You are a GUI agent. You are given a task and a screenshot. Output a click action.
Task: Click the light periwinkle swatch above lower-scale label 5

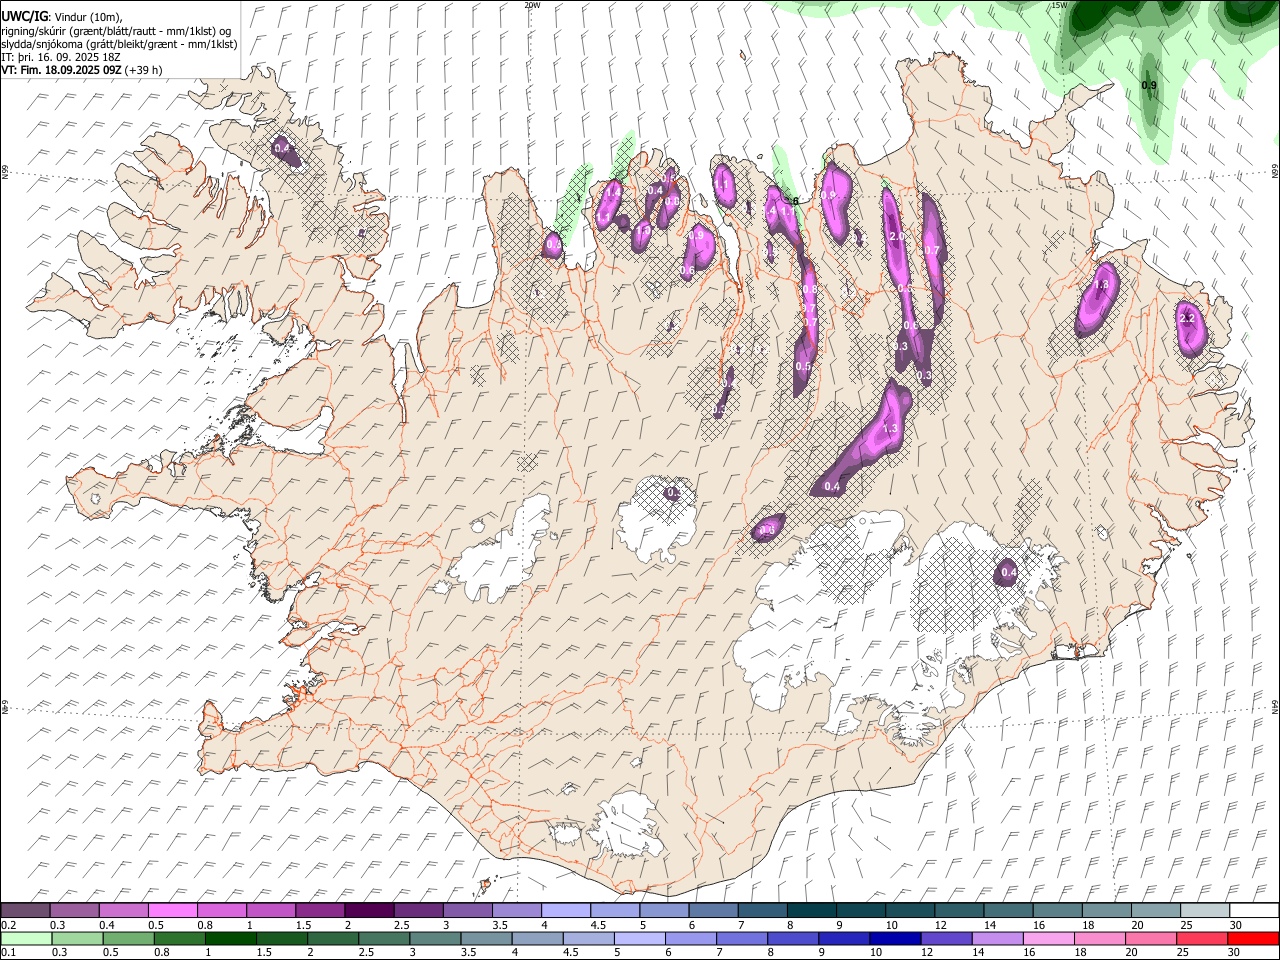point(639,938)
